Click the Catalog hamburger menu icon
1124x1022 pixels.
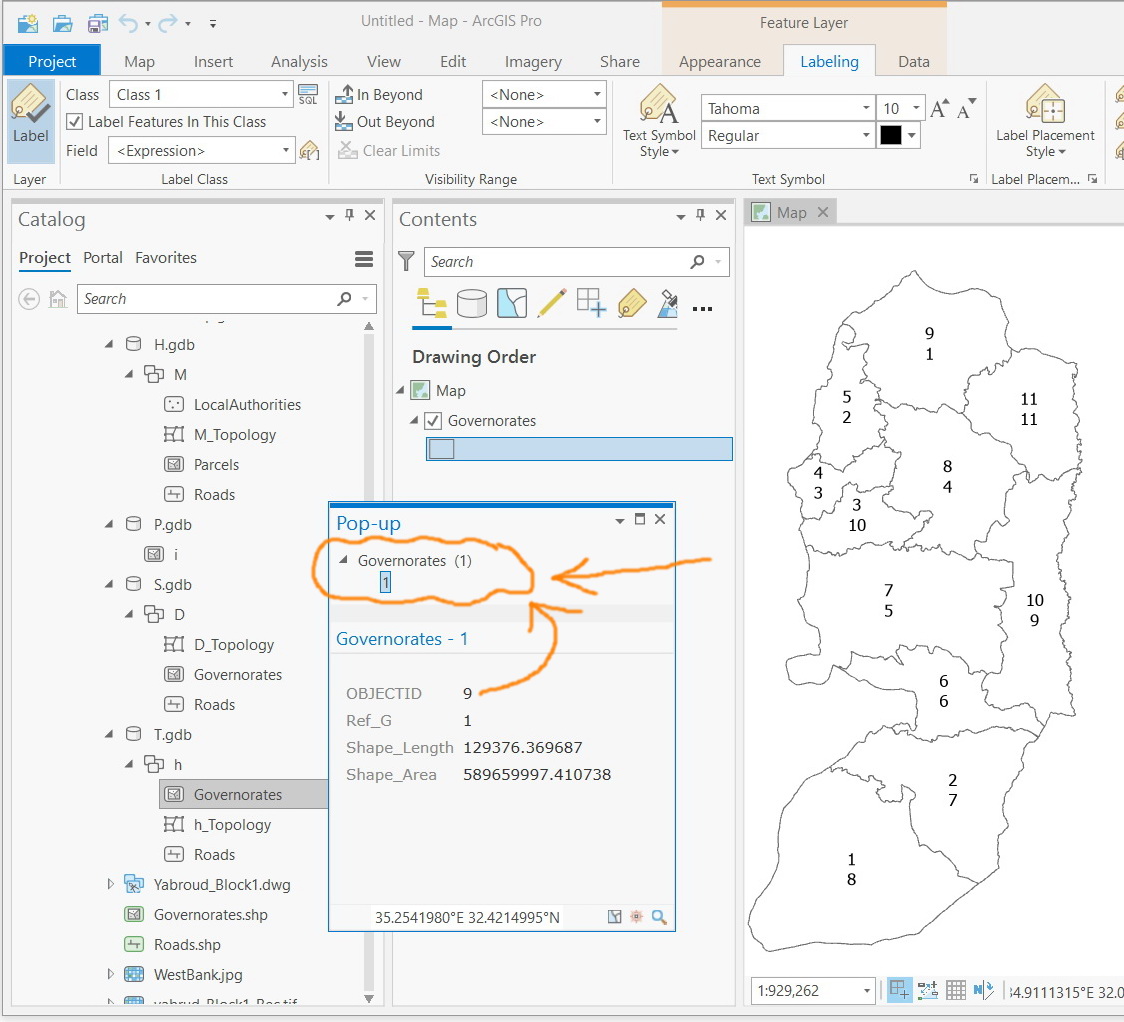click(364, 259)
